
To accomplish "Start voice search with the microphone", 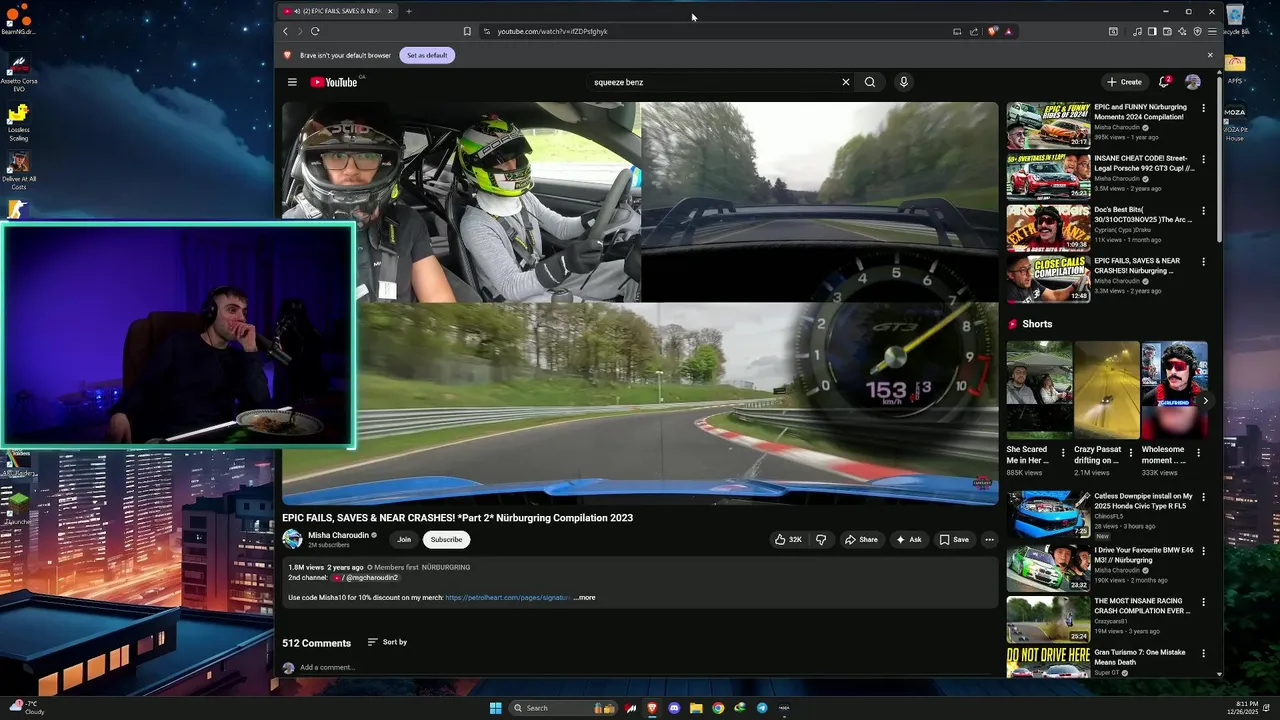I will click(903, 82).
